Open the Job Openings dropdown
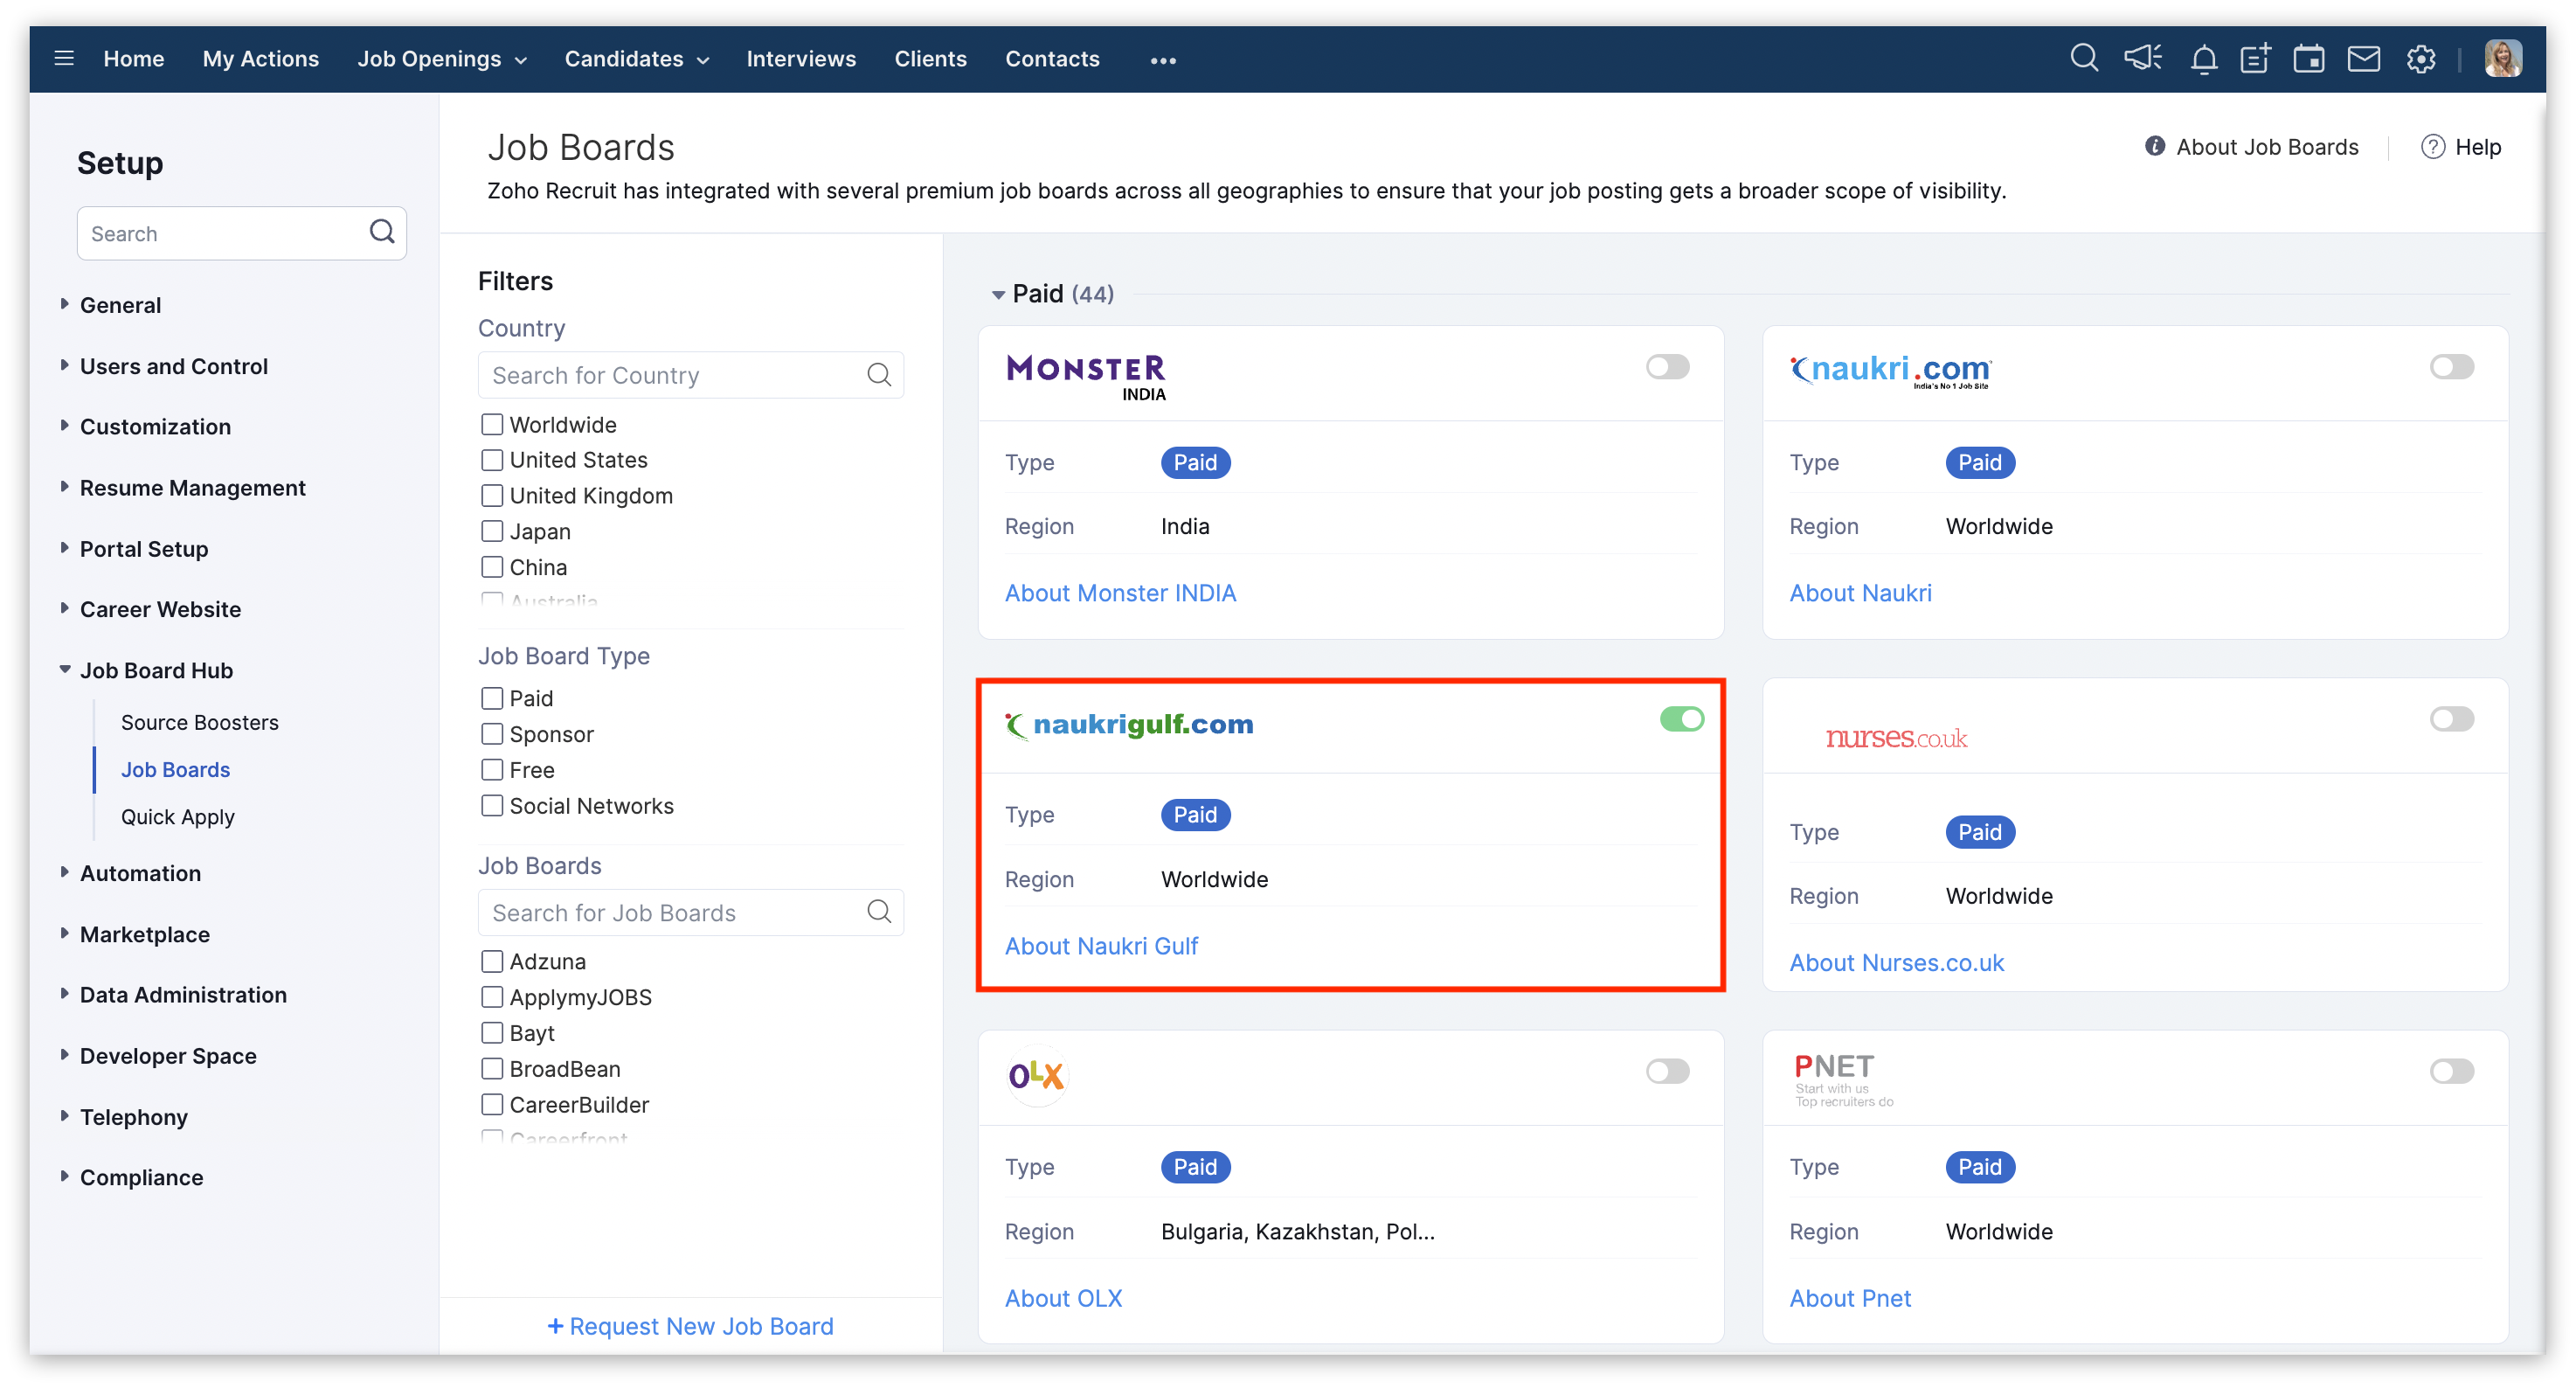This screenshot has height=1388, width=2576. (x=441, y=59)
